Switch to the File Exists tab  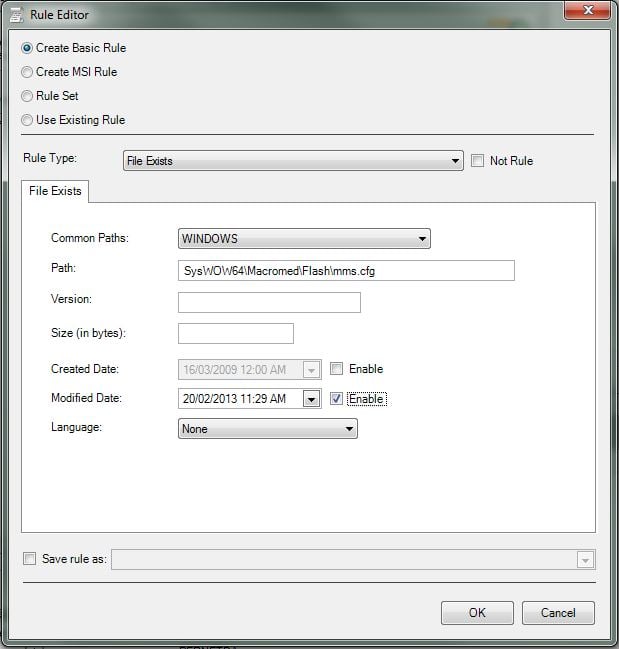click(x=55, y=191)
